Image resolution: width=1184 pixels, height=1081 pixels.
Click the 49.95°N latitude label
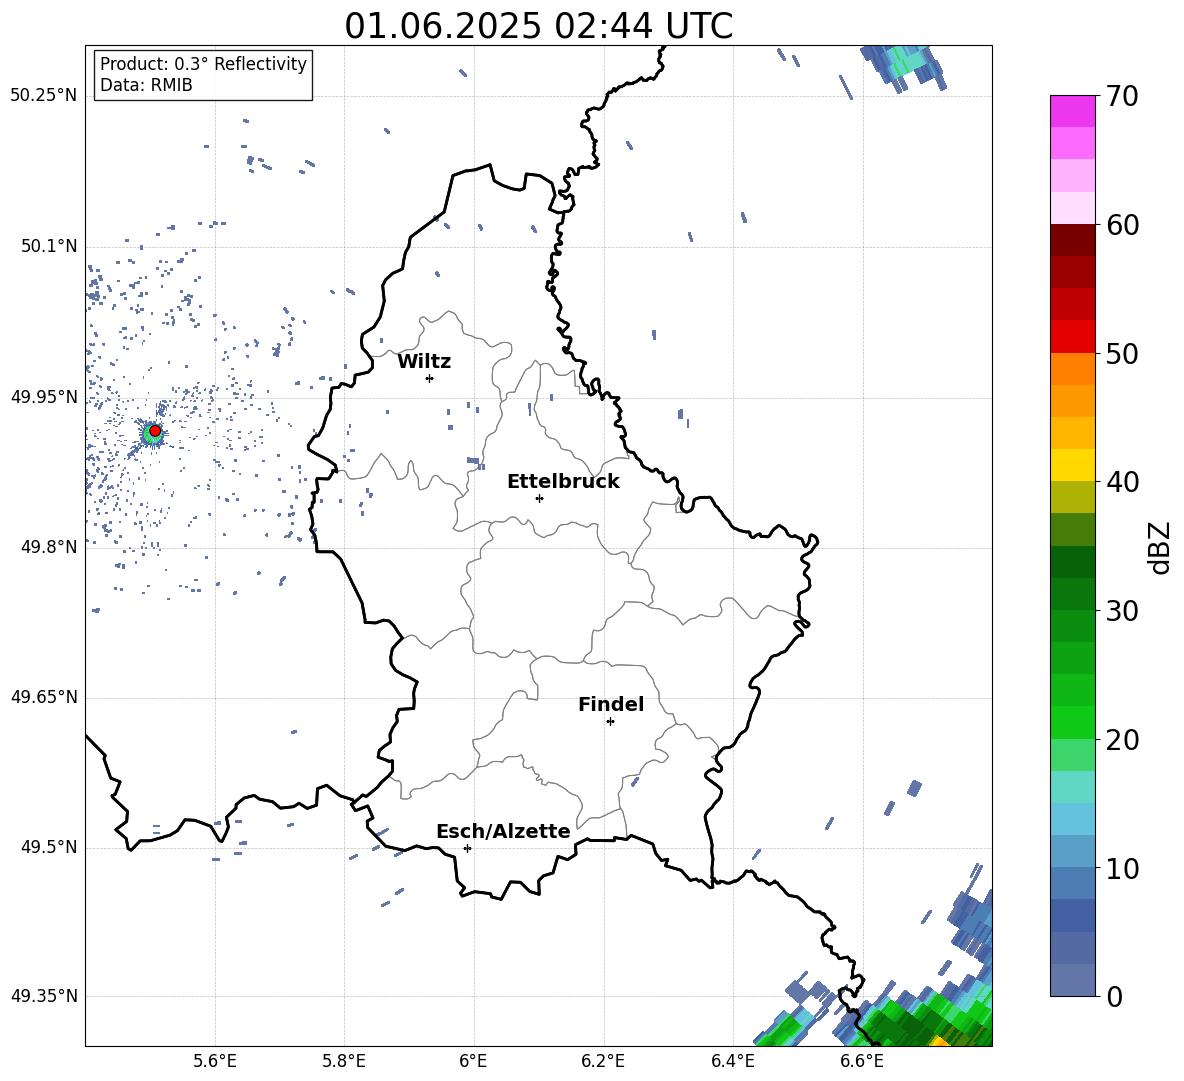(x=43, y=397)
